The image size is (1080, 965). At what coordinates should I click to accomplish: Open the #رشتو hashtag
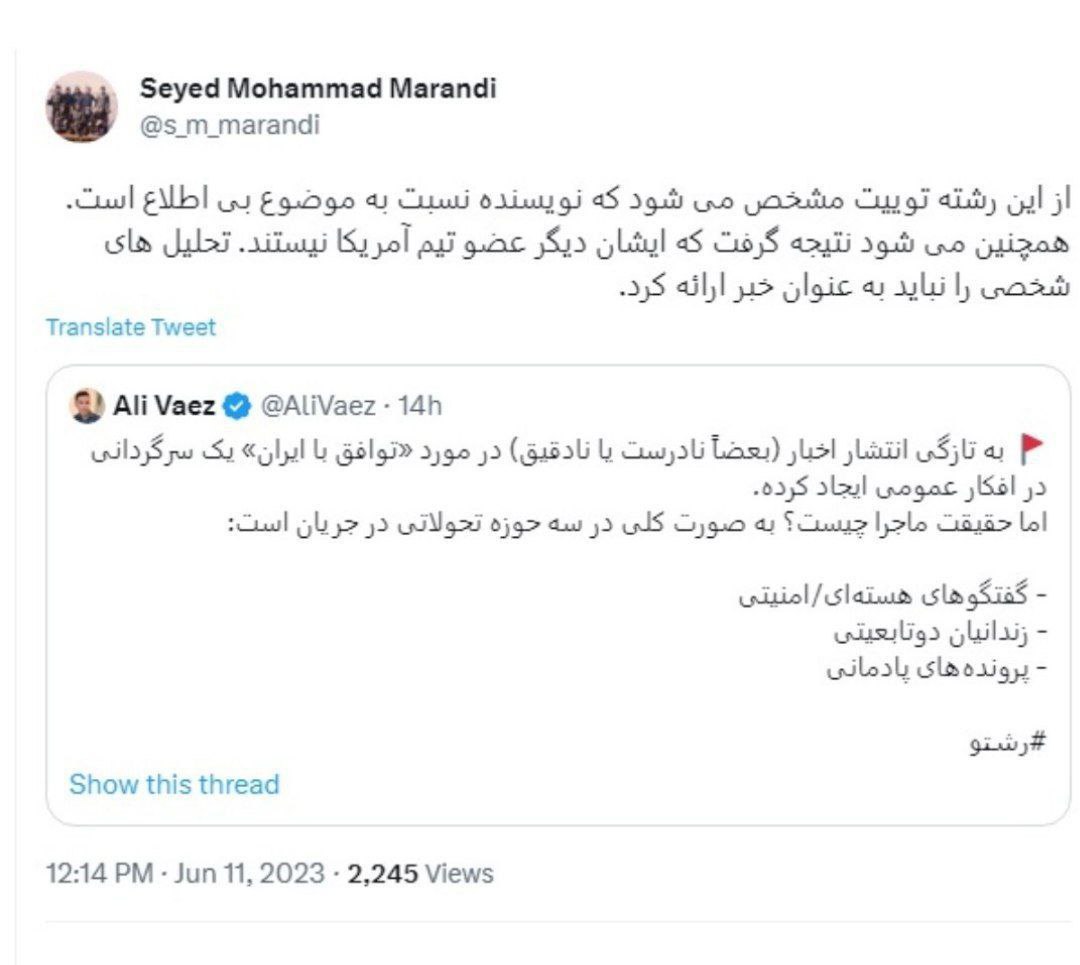click(1008, 743)
